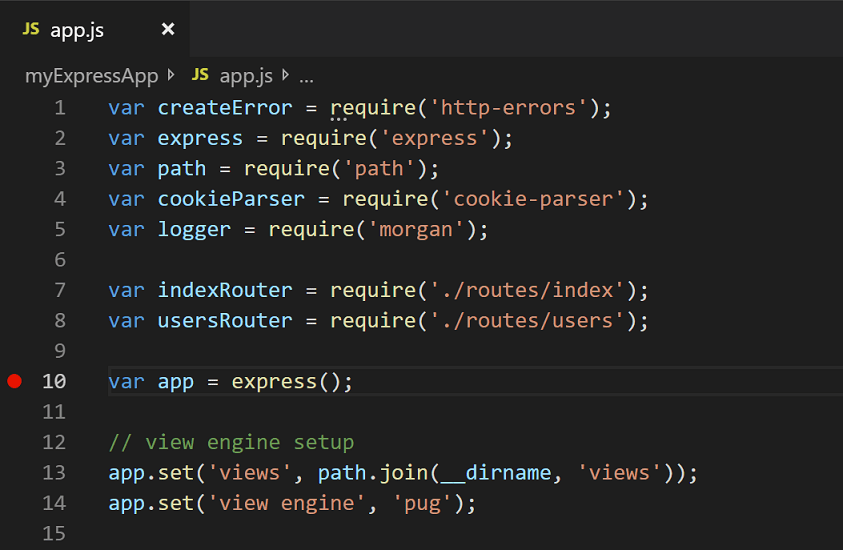Click the '// view engine setup' comment
The height and width of the screenshot is (550, 843).
(x=231, y=442)
